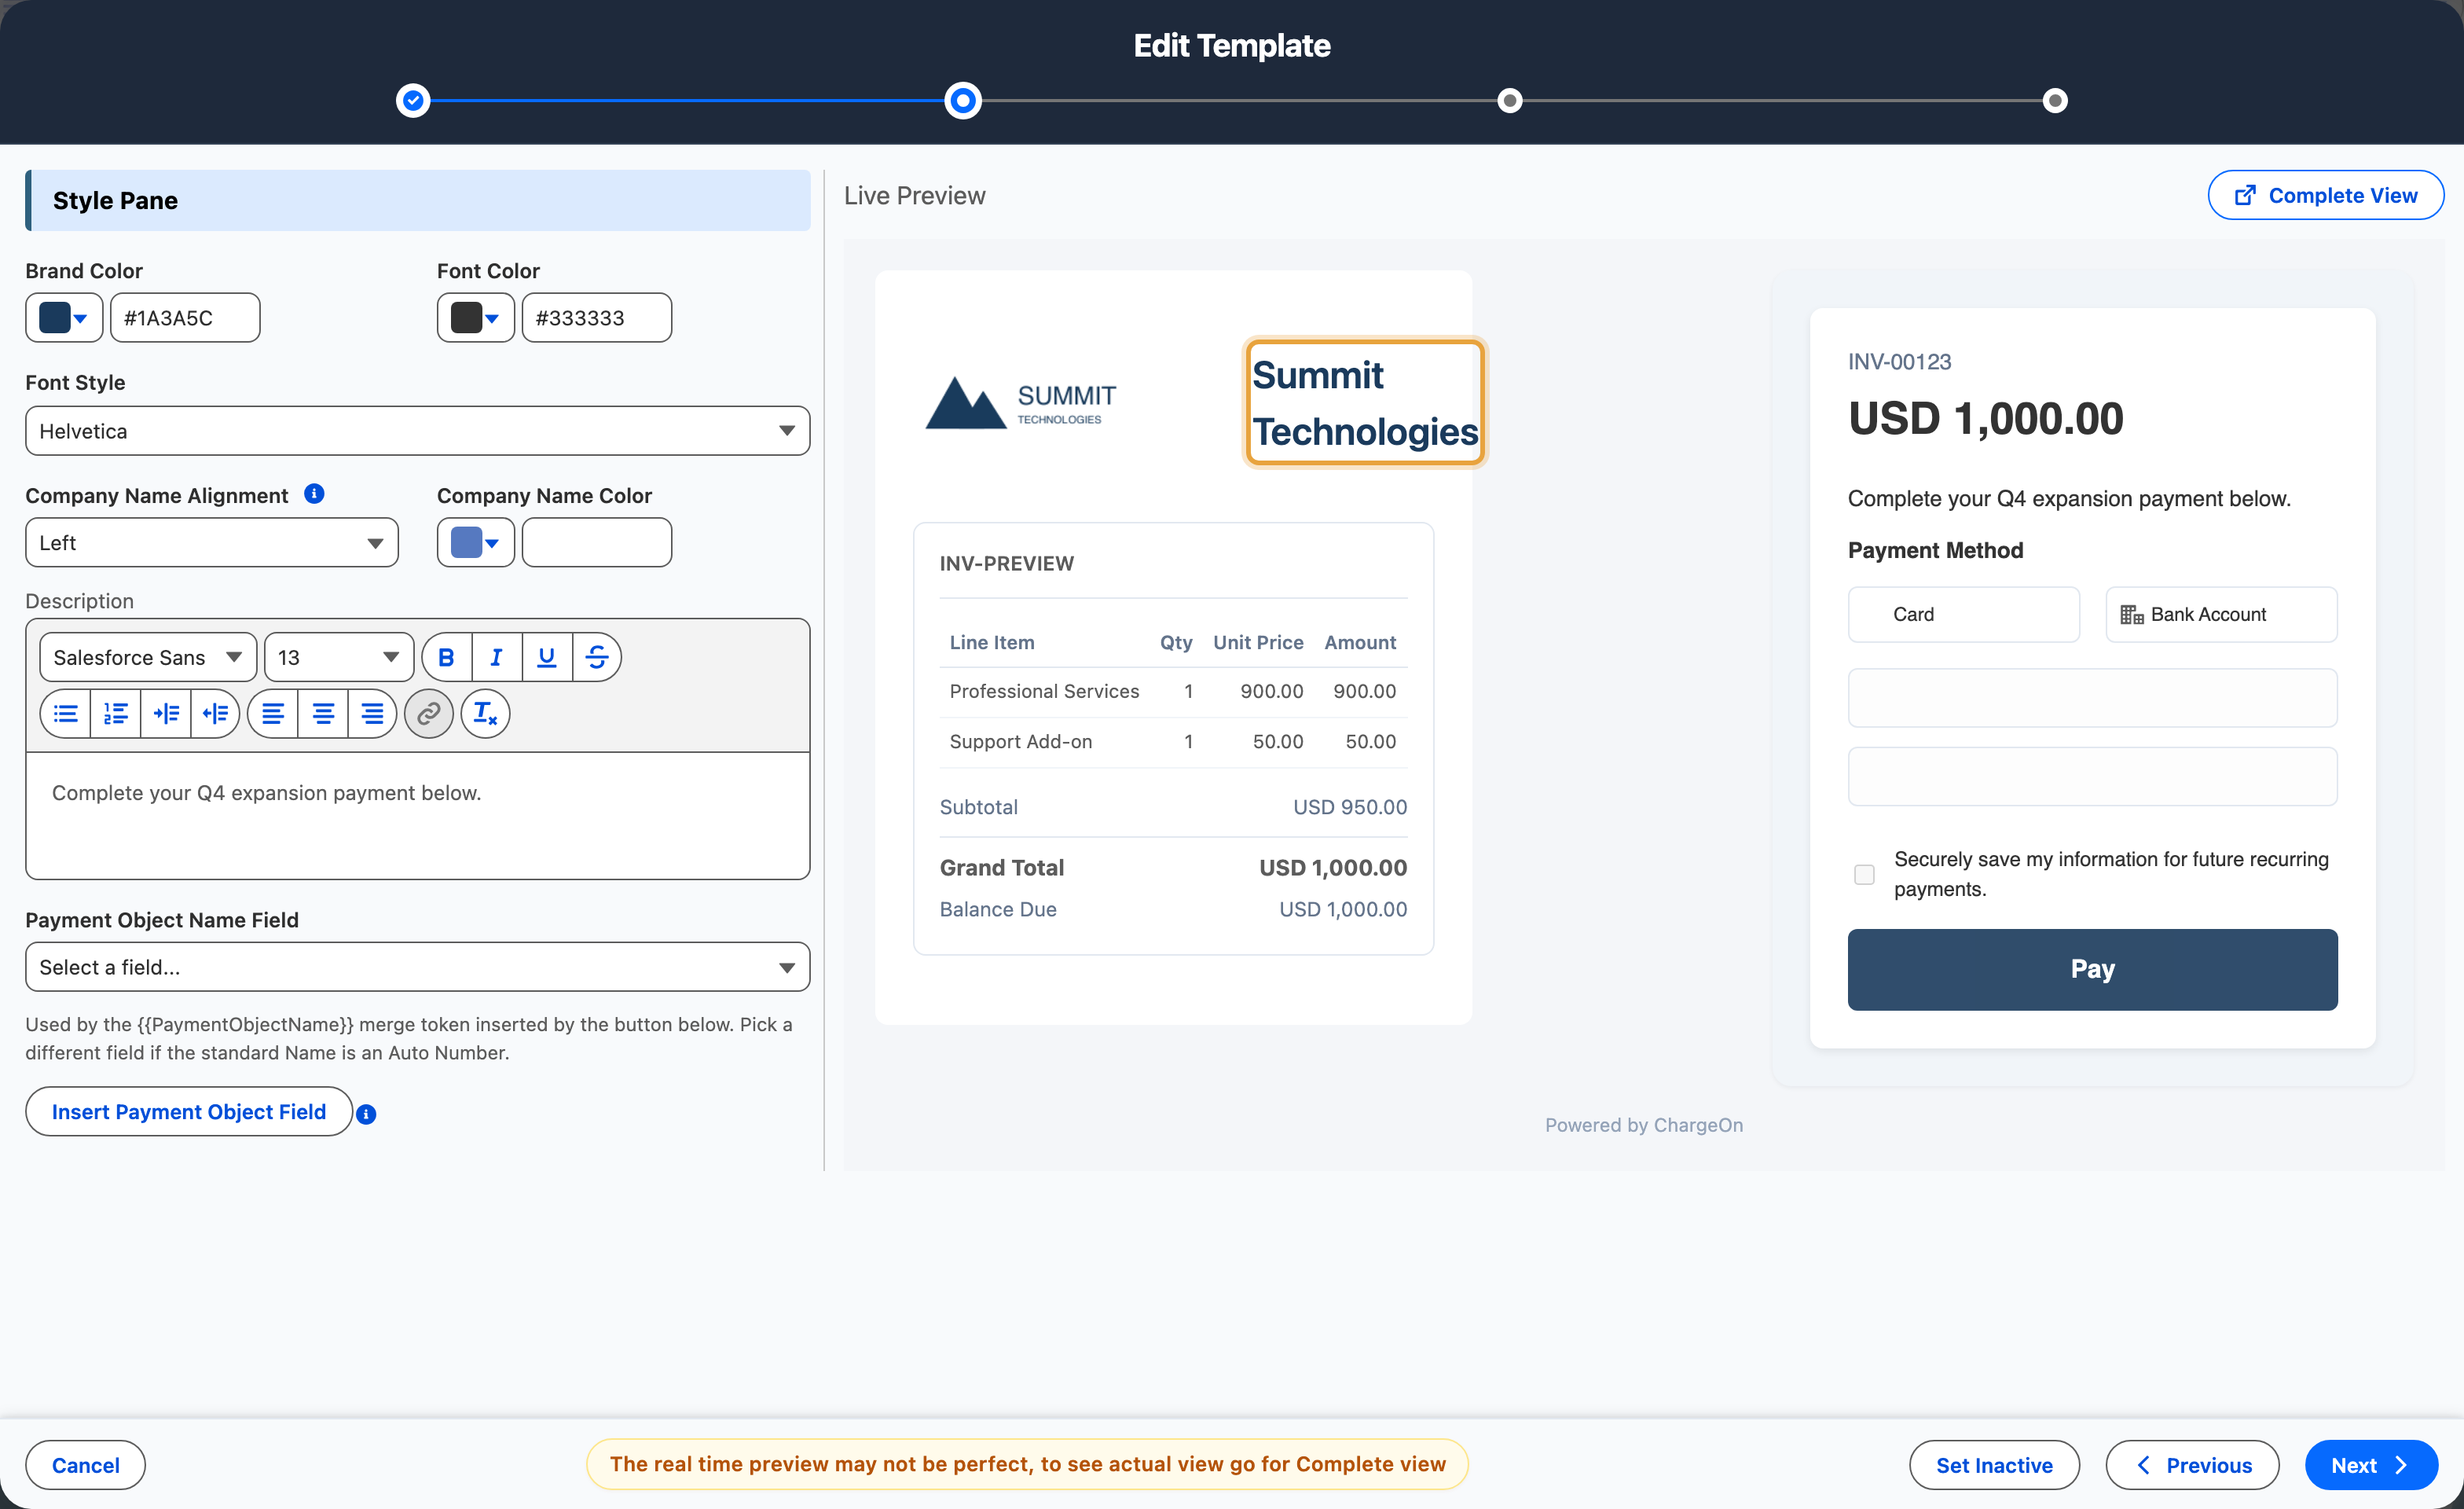The height and width of the screenshot is (1509, 2464).
Task: Center align description text
Action: [x=323, y=713]
